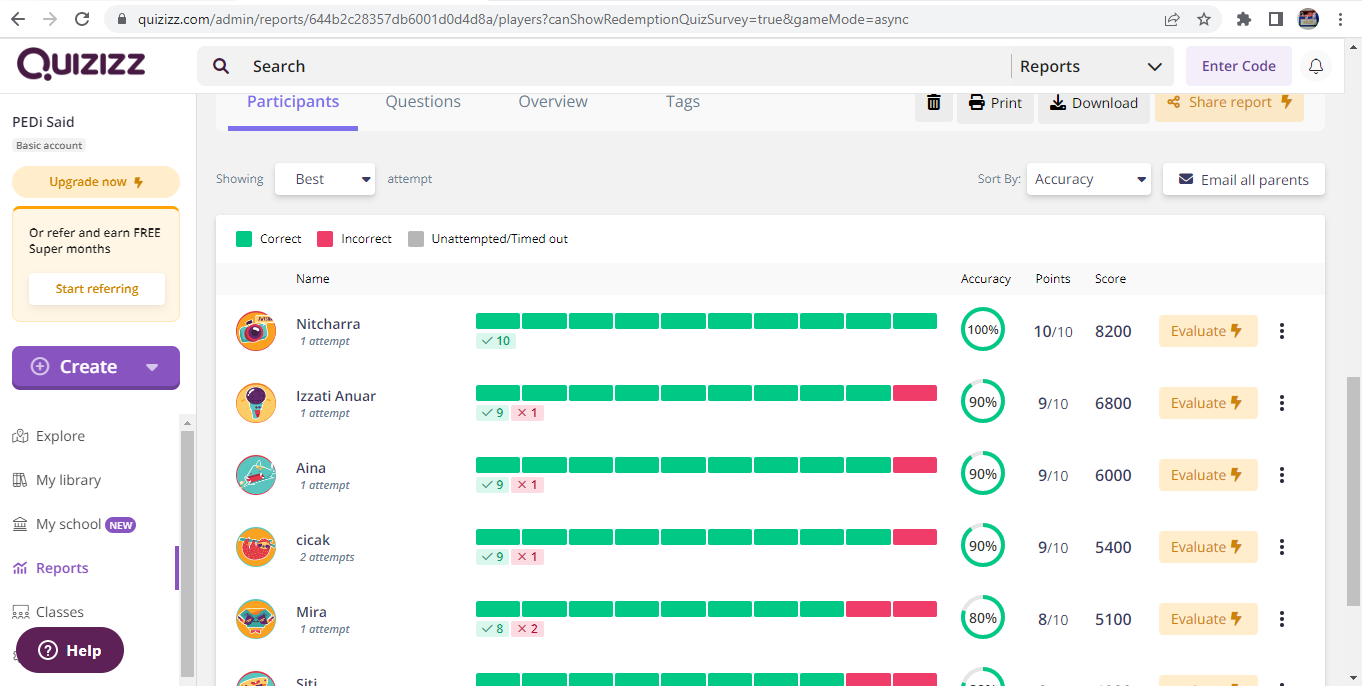This screenshot has width=1362, height=686.
Task: Switch to the Overview tab
Action: point(553,101)
